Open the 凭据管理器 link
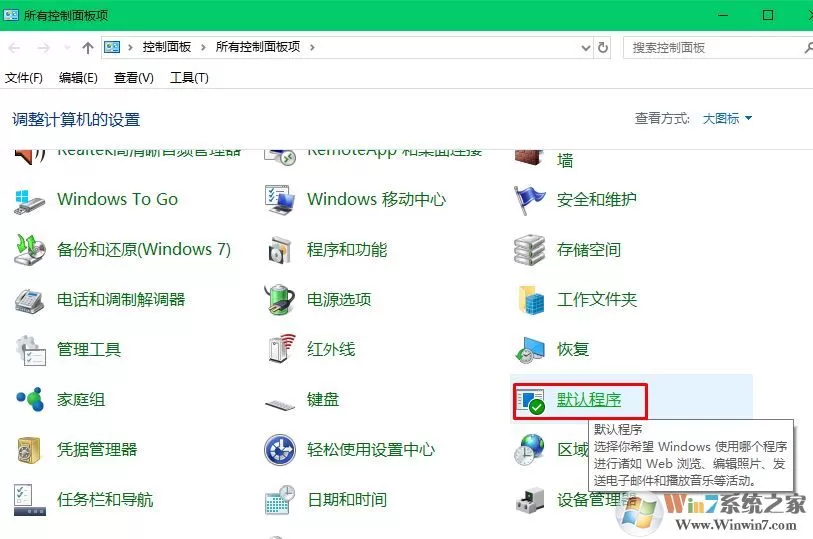 pyautogui.click(x=97, y=449)
